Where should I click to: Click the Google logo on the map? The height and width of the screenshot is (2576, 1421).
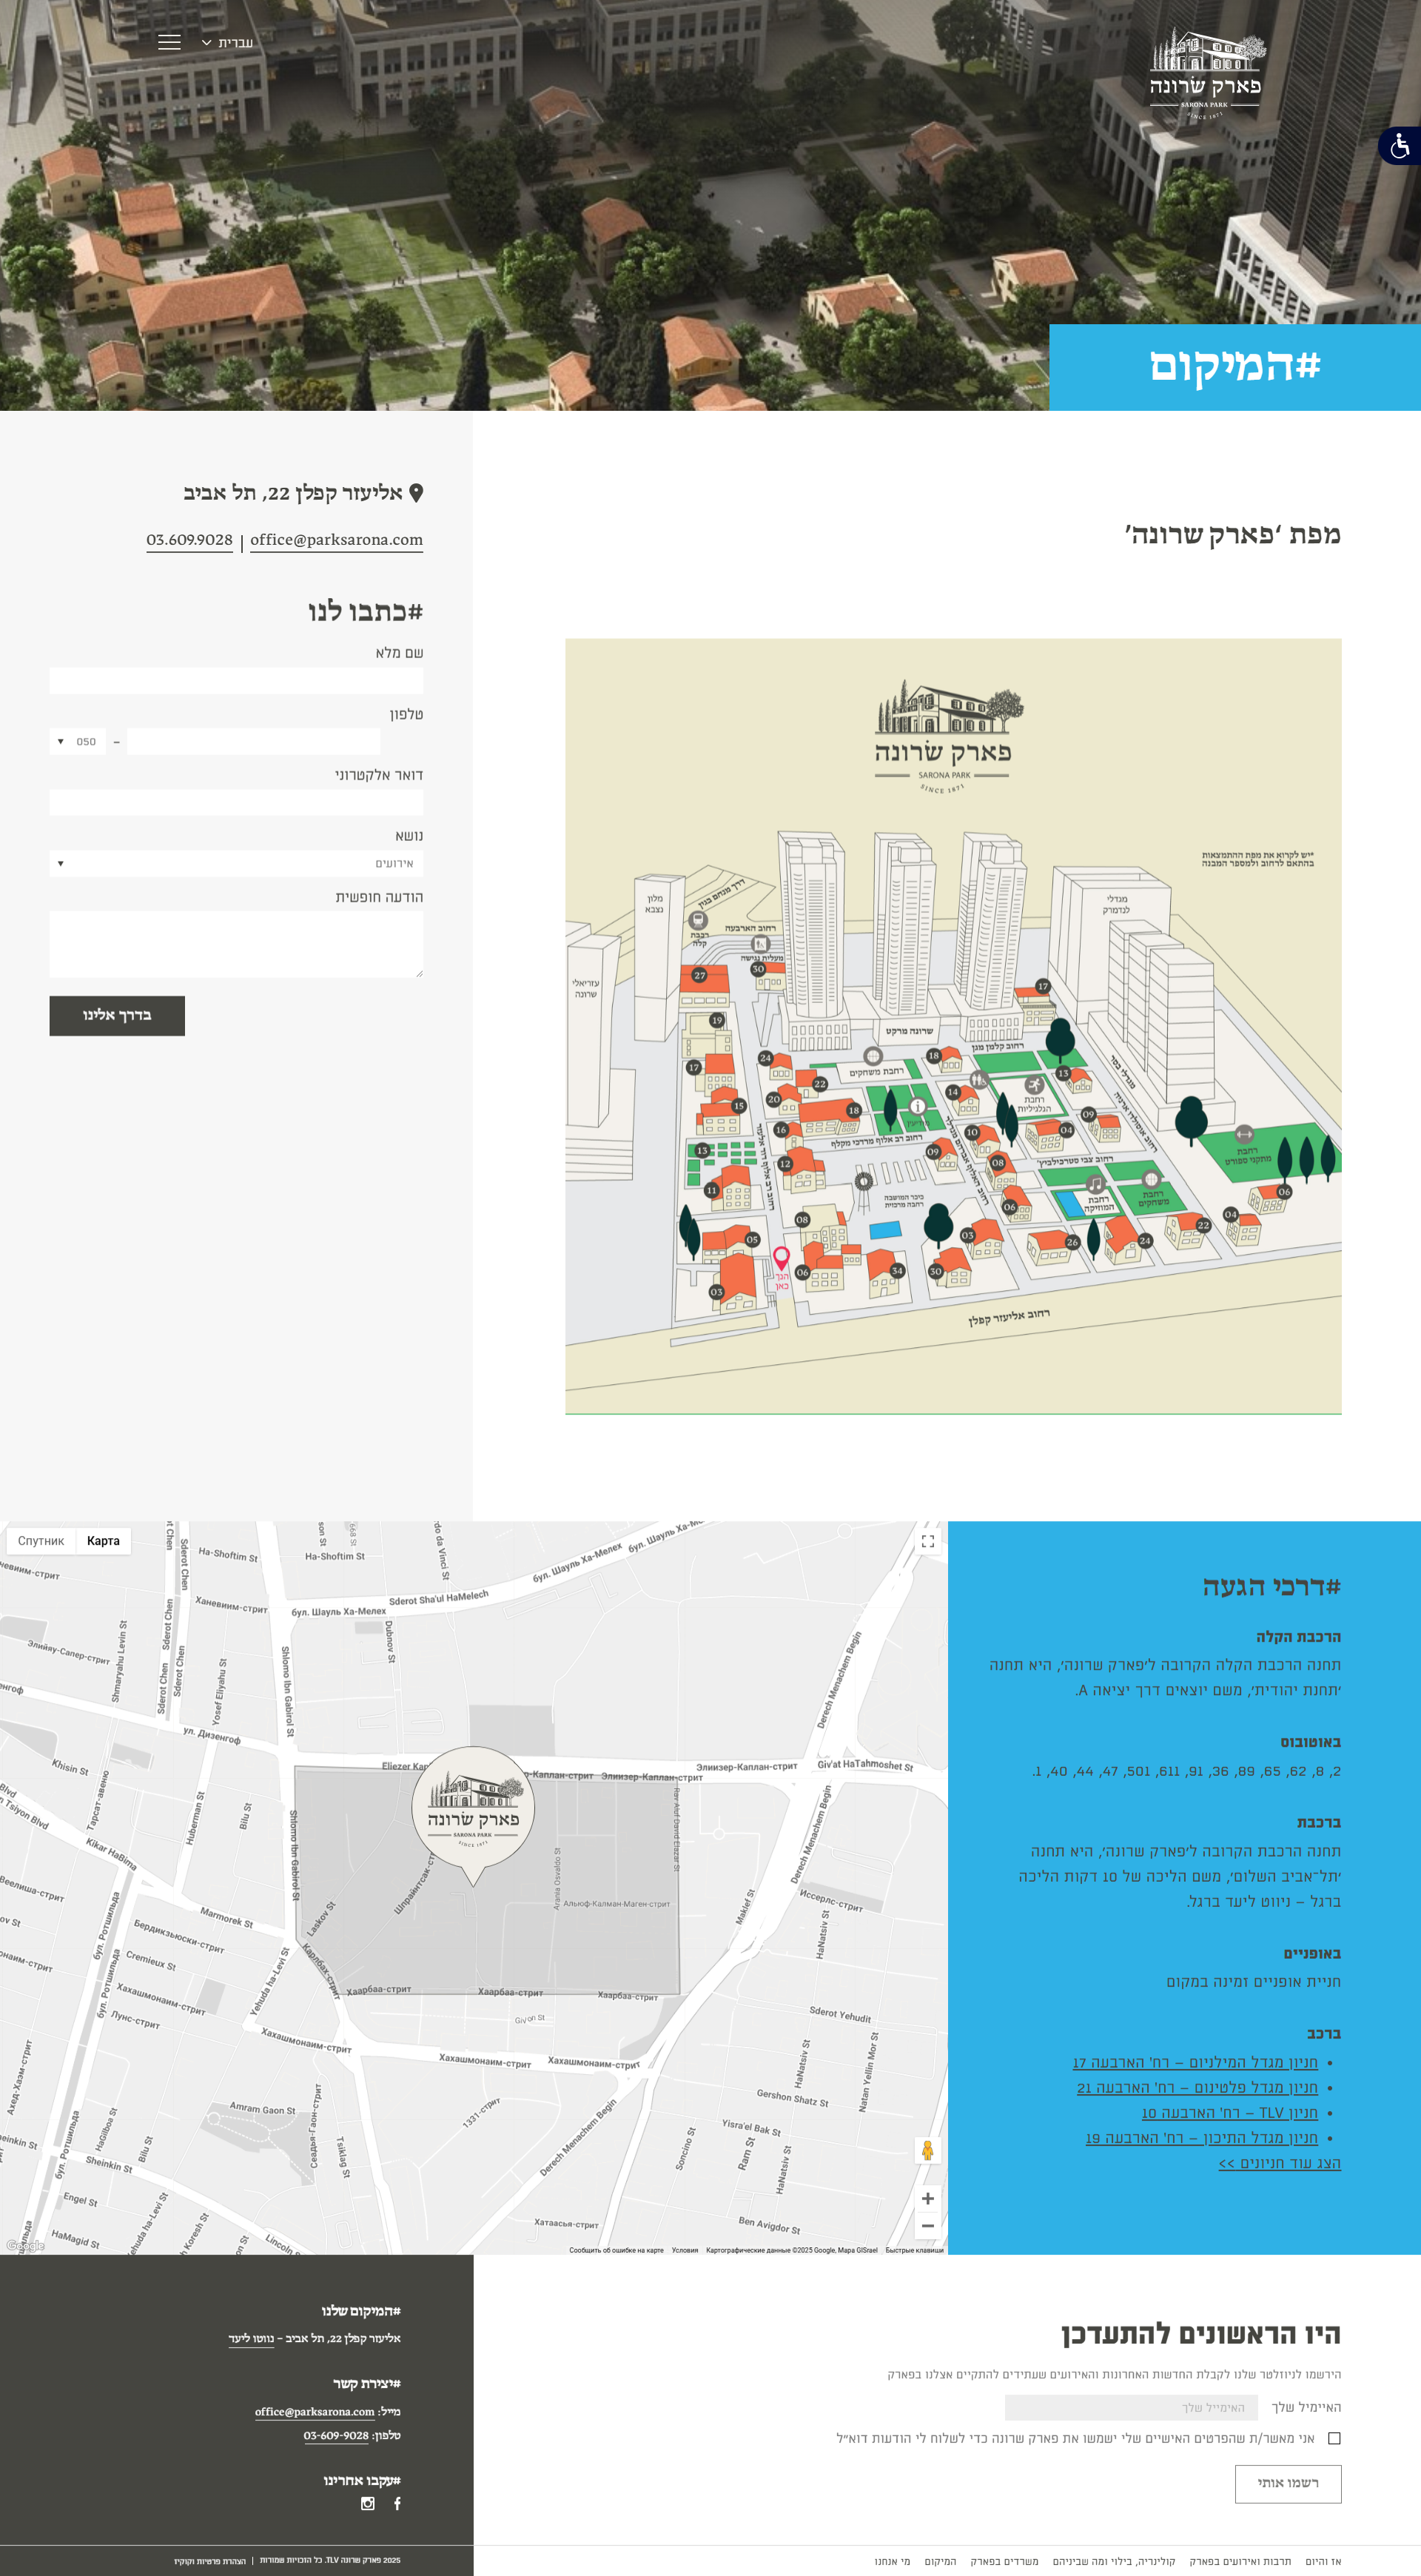click(26, 2245)
